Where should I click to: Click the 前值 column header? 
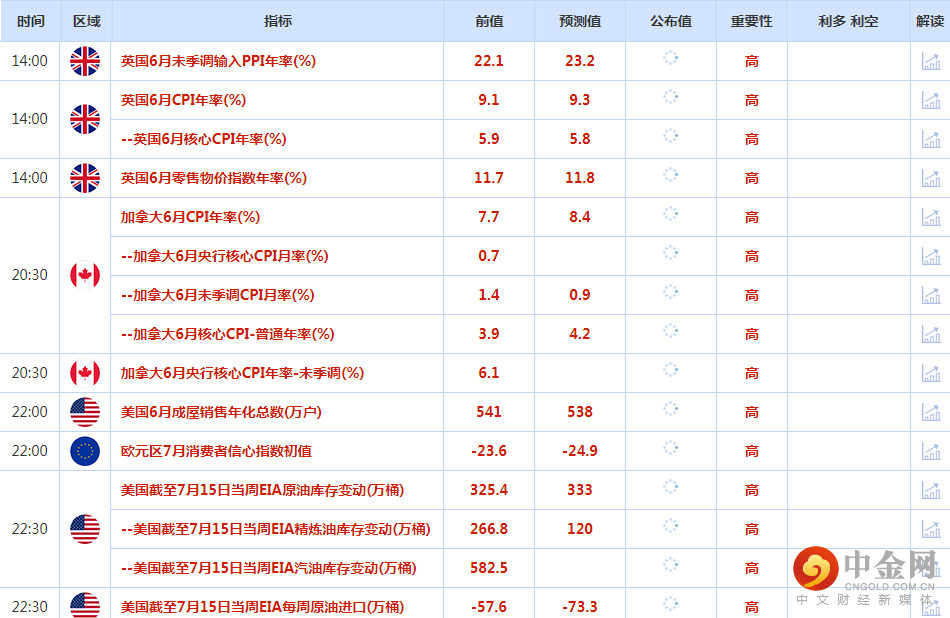(x=489, y=21)
